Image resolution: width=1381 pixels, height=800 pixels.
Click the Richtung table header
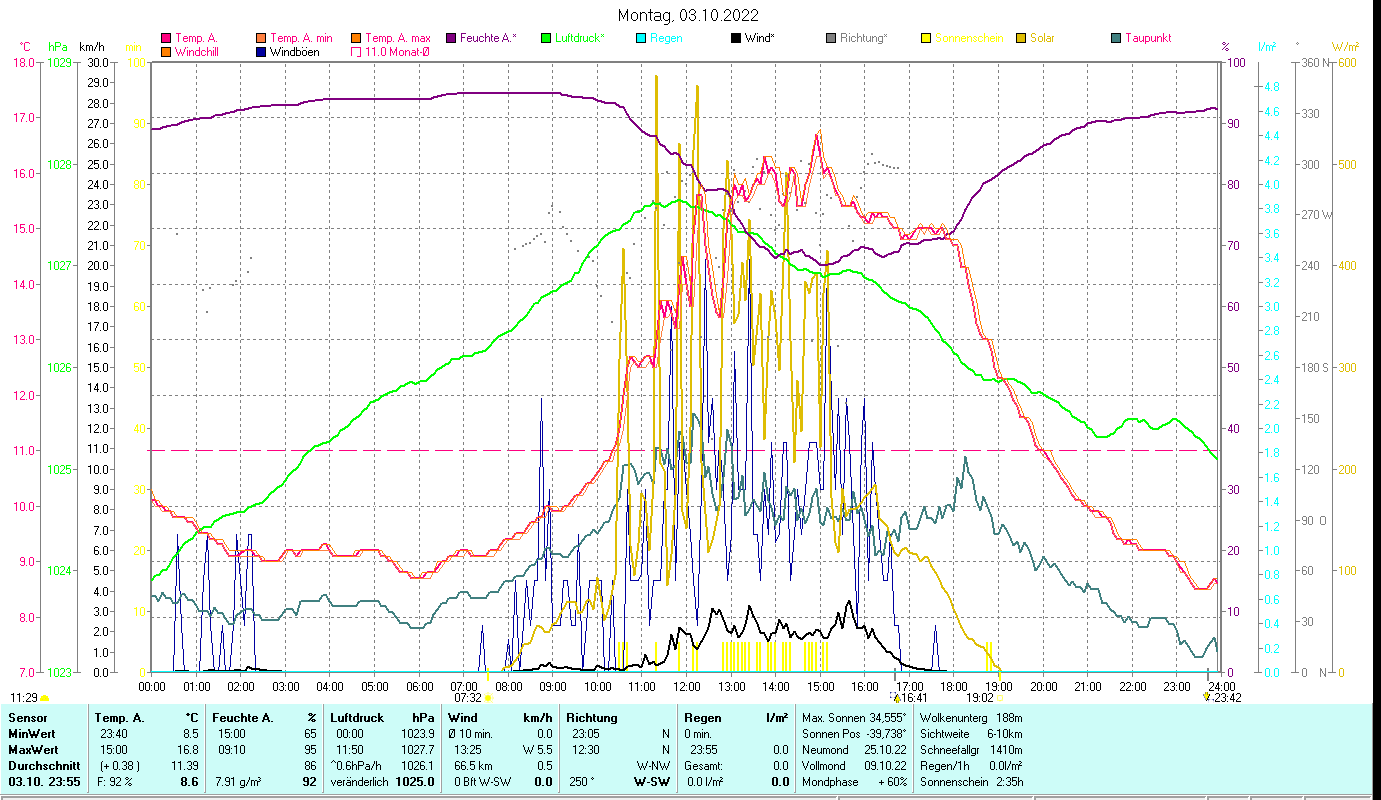coord(592,718)
